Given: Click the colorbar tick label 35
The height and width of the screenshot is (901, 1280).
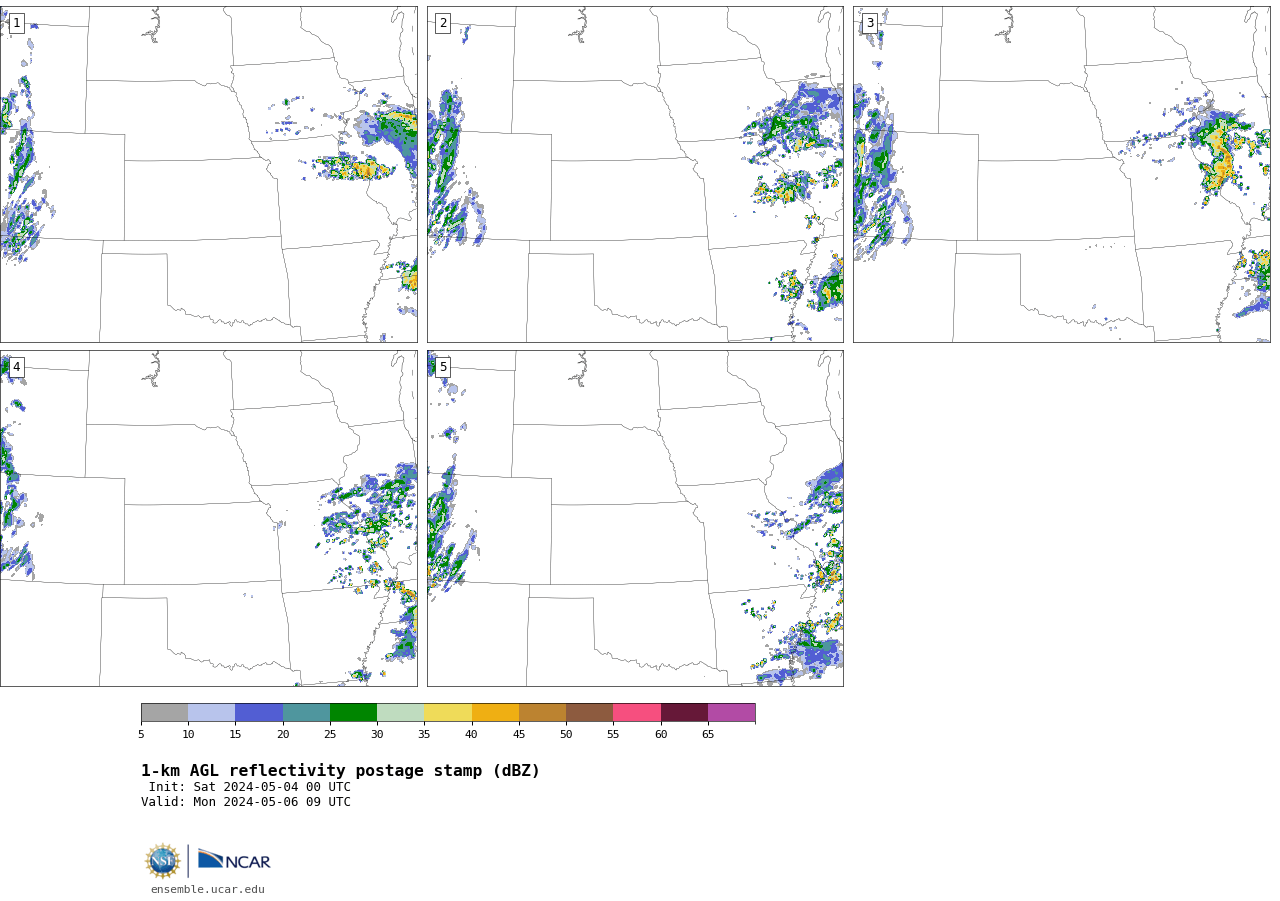Looking at the screenshot, I should pos(424,735).
